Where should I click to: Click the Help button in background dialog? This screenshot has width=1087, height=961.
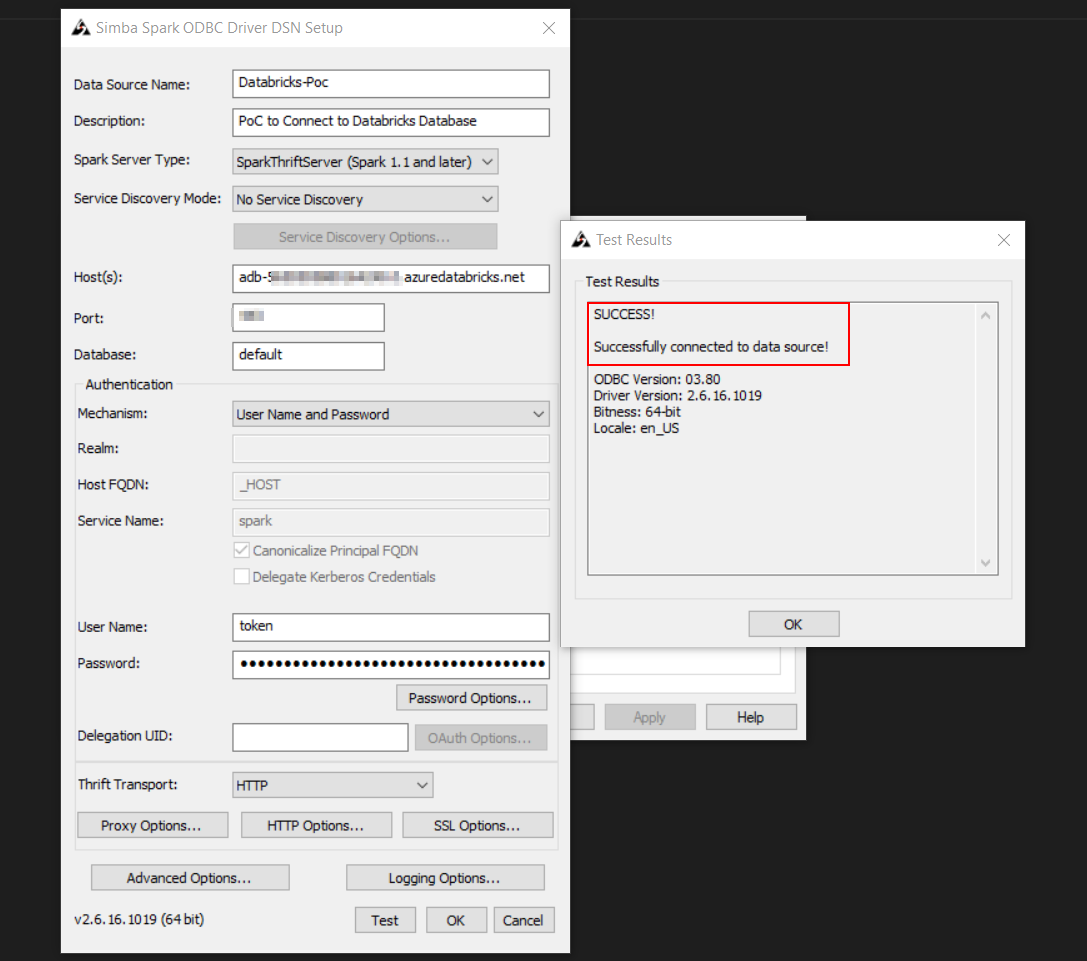(x=750, y=717)
